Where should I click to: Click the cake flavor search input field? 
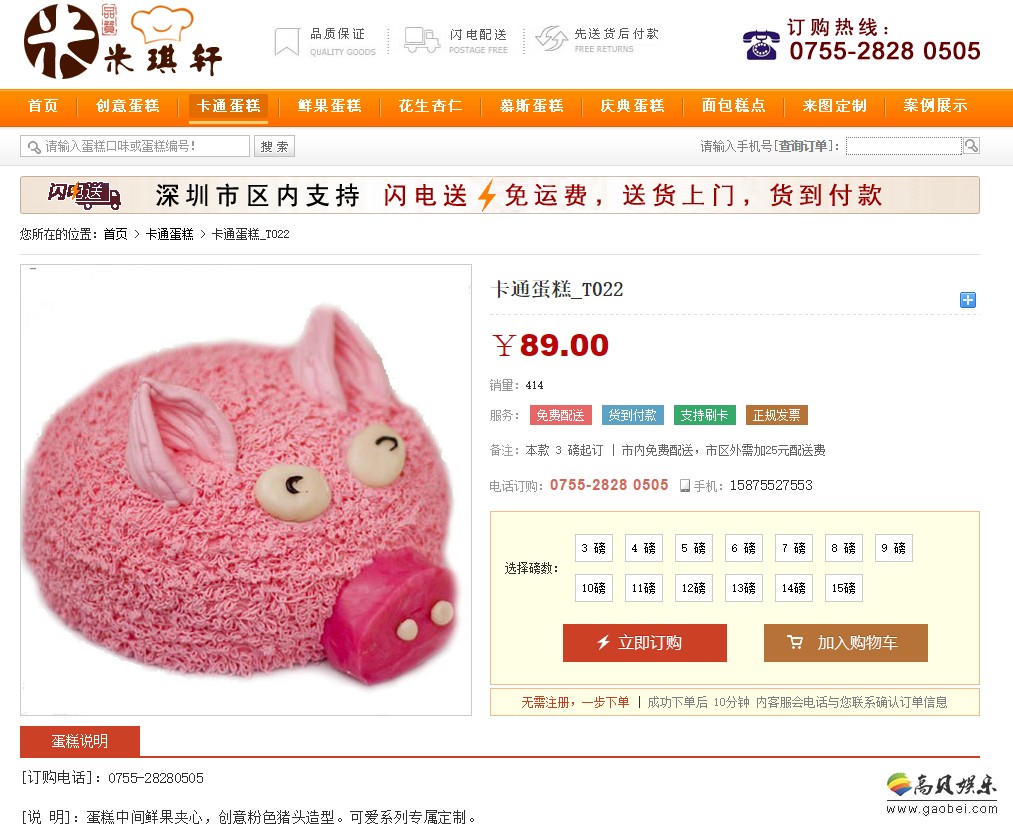(x=135, y=146)
